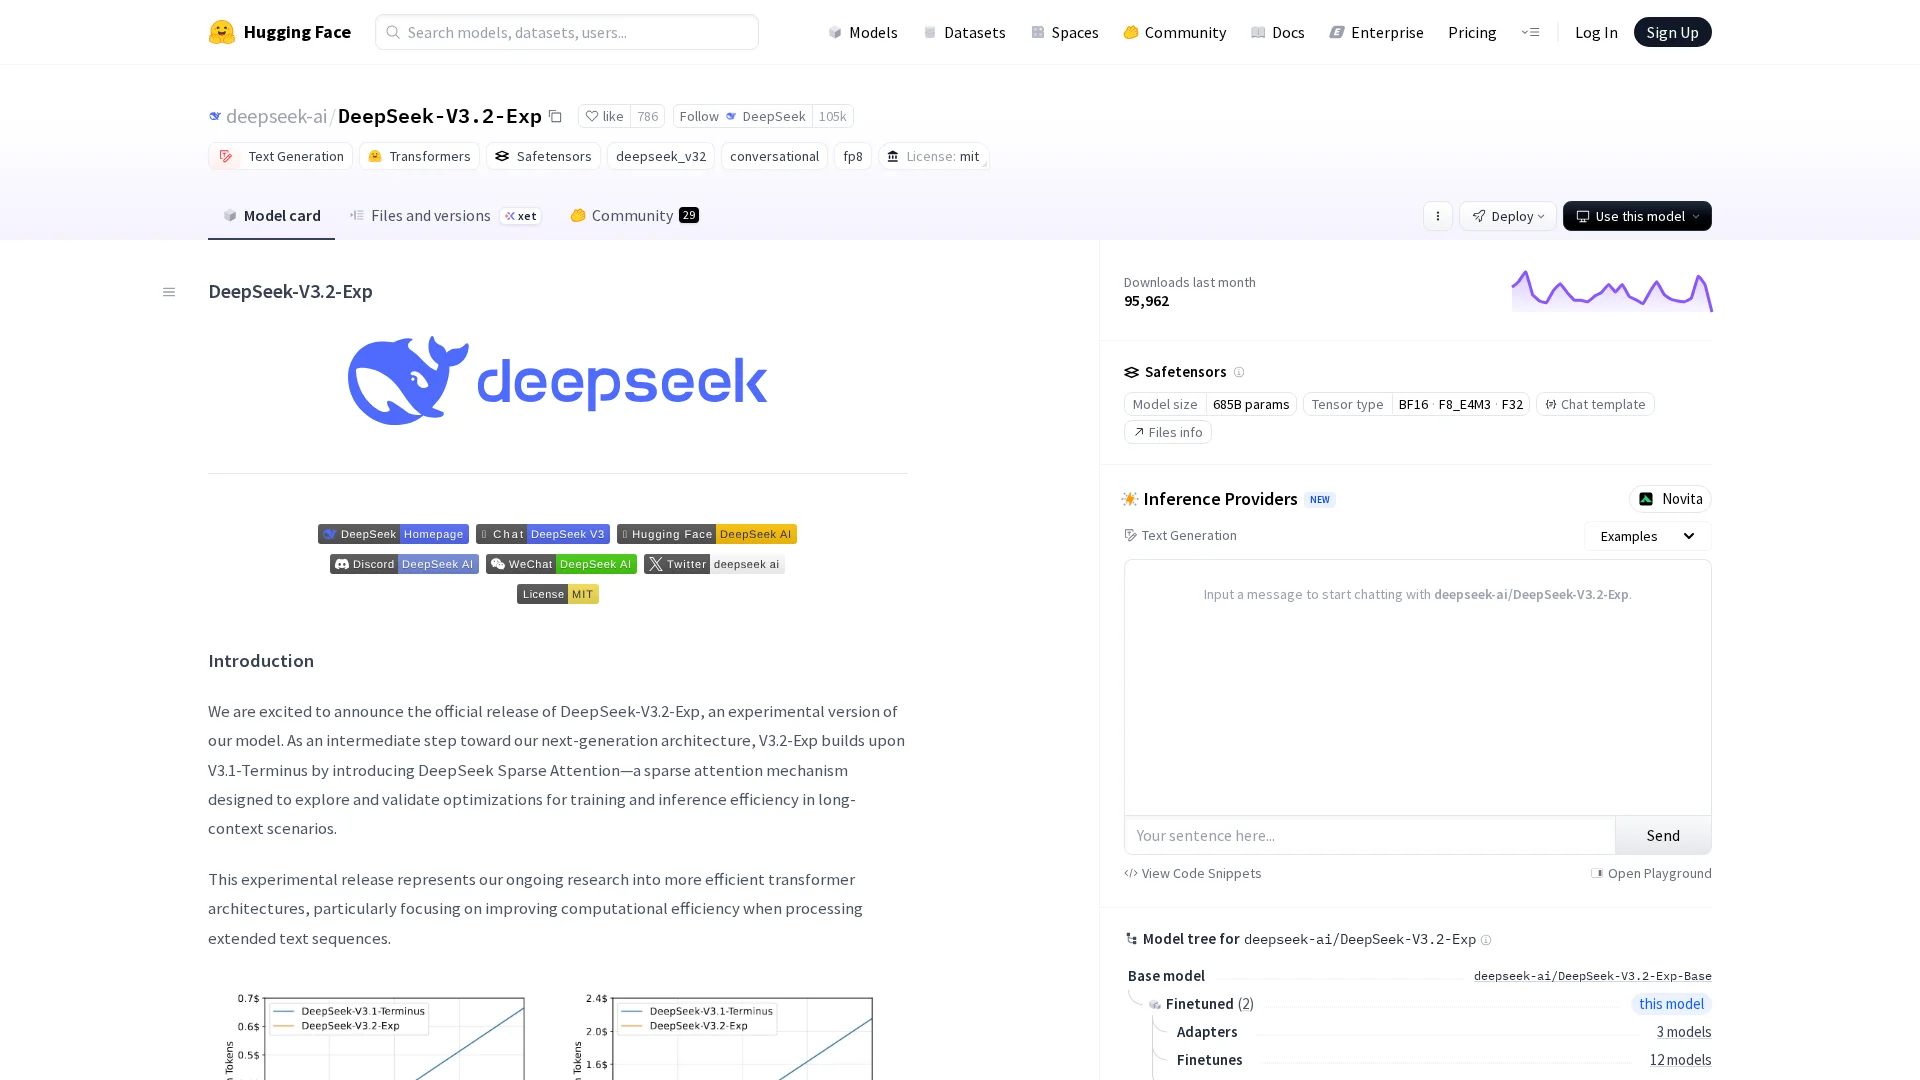This screenshot has width=1920, height=1080.
Task: Follow the DeepSeek organization
Action: (742, 116)
